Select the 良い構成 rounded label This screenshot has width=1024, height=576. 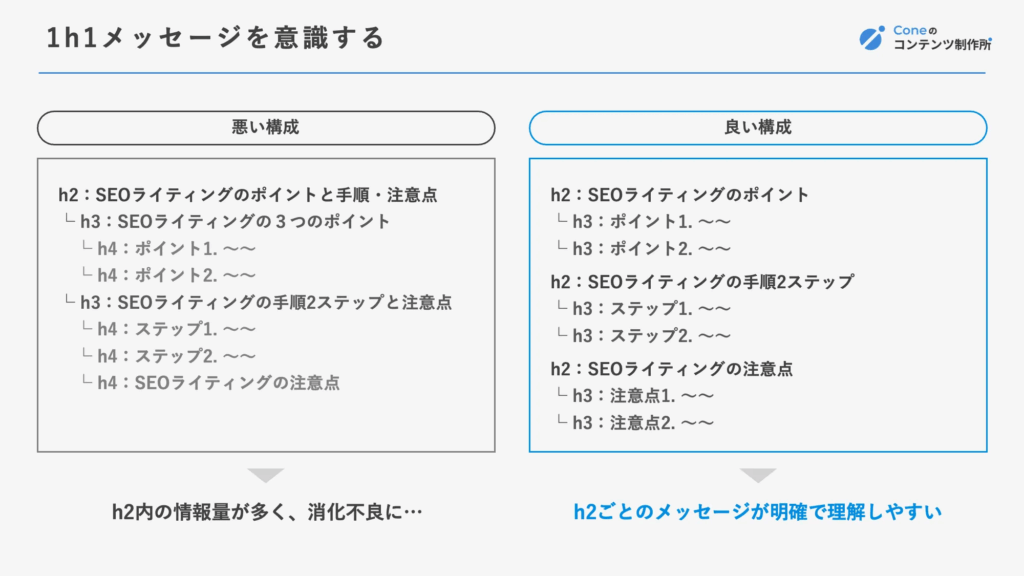pos(758,127)
